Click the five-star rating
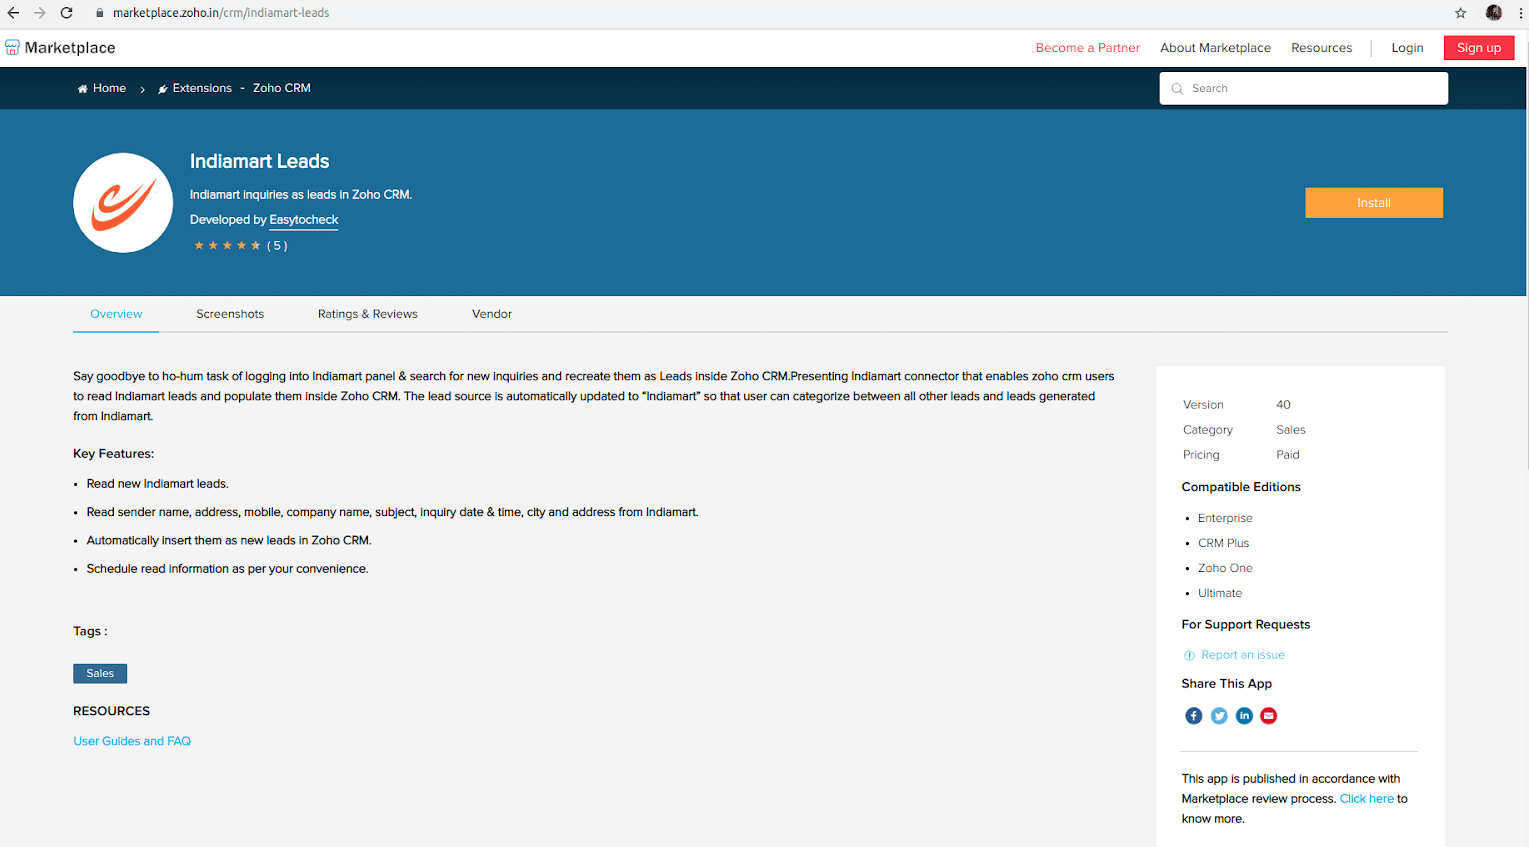 point(227,246)
